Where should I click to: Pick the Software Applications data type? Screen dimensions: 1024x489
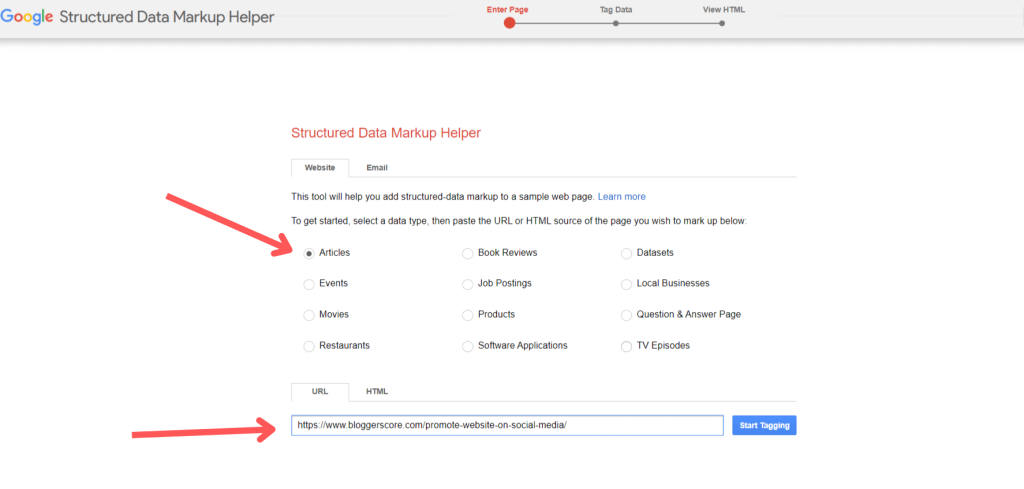pyautogui.click(x=468, y=346)
